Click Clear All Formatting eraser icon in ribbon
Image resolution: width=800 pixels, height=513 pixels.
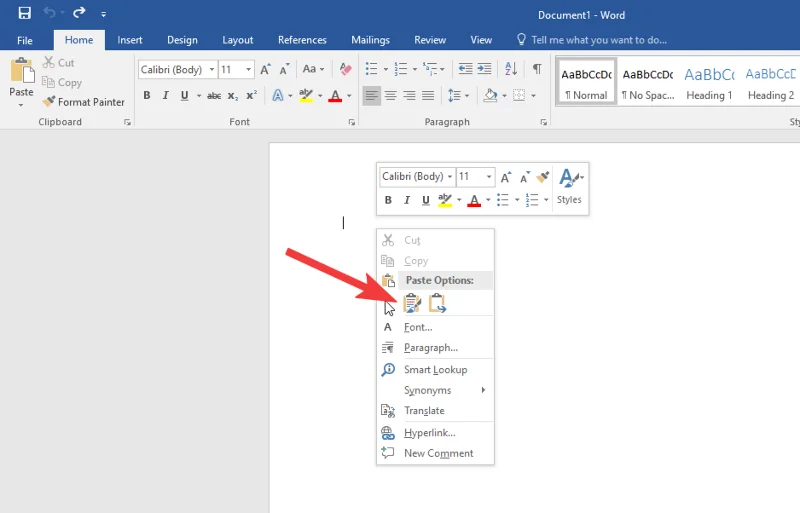click(346, 69)
